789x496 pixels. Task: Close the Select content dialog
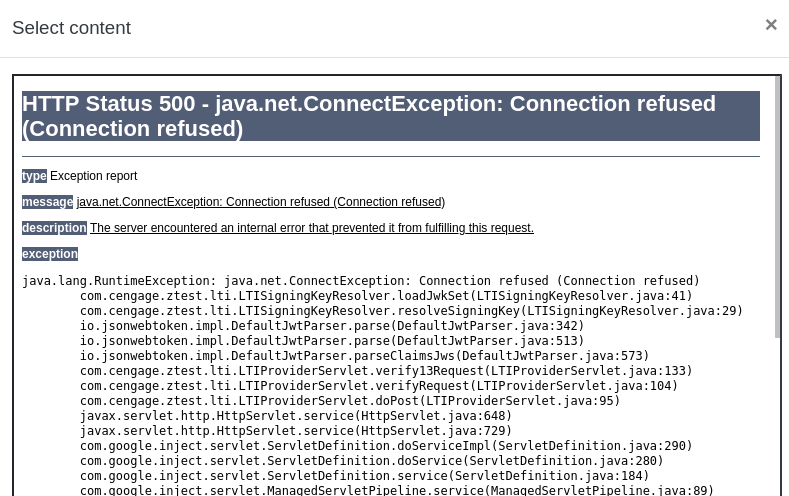pos(771,25)
